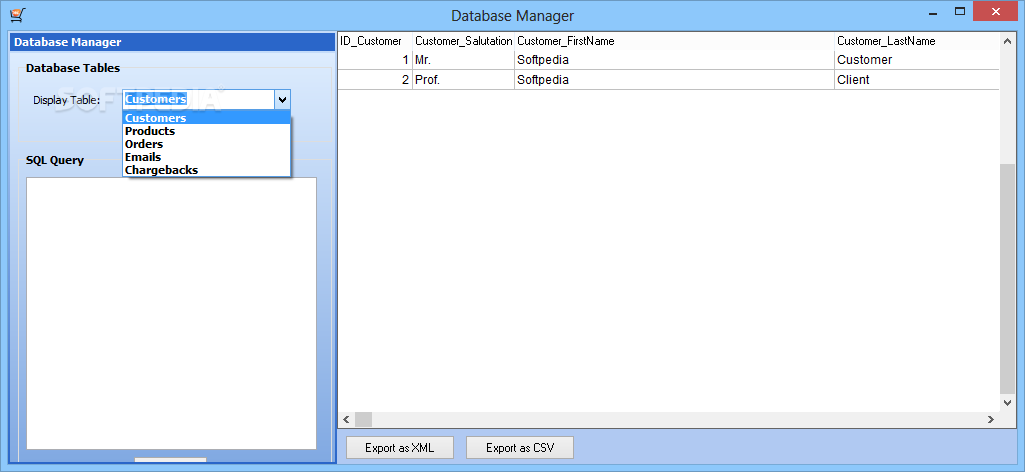The image size is (1025, 472).
Task: Click the horizontal scrollbar thumb
Action: [x=363, y=420]
